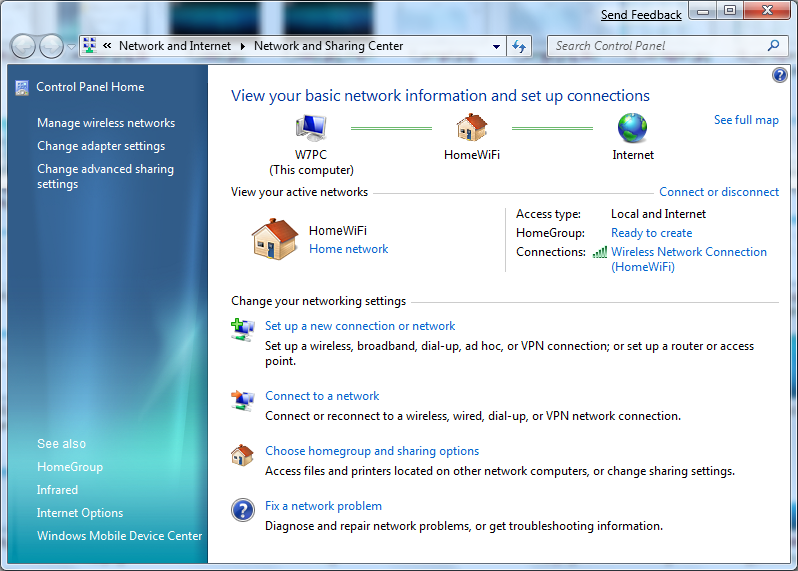Viewport: 798px width, 571px height.
Task: Click the homegroup house icon near sharing options
Action: (x=242, y=455)
